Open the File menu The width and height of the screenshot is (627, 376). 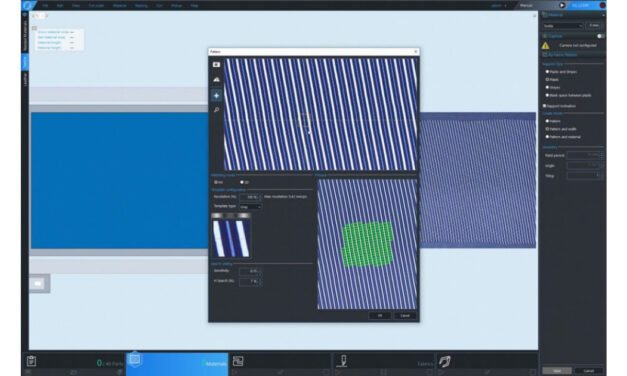pyautogui.click(x=45, y=6)
